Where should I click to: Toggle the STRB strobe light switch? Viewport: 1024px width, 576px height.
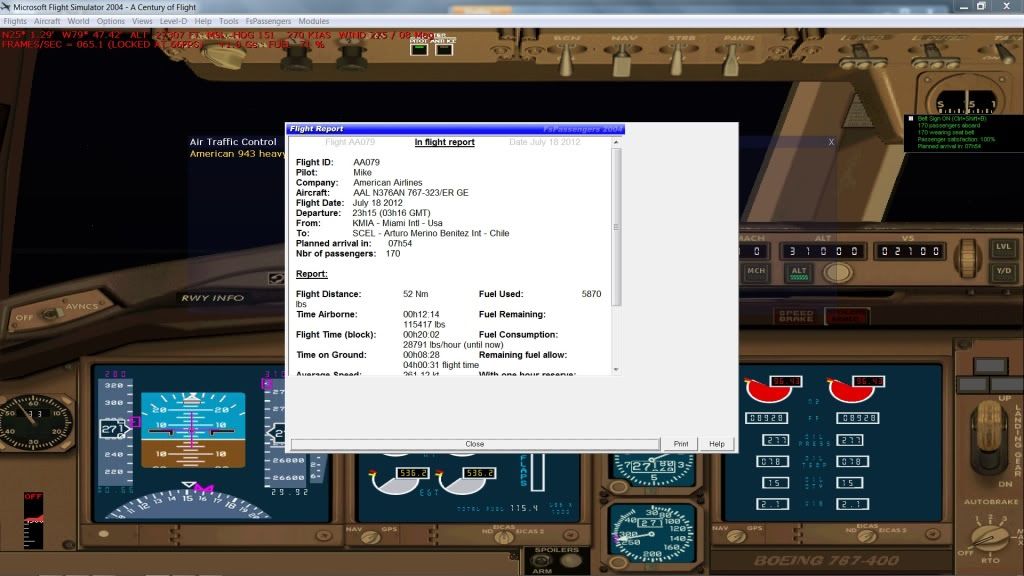679,60
